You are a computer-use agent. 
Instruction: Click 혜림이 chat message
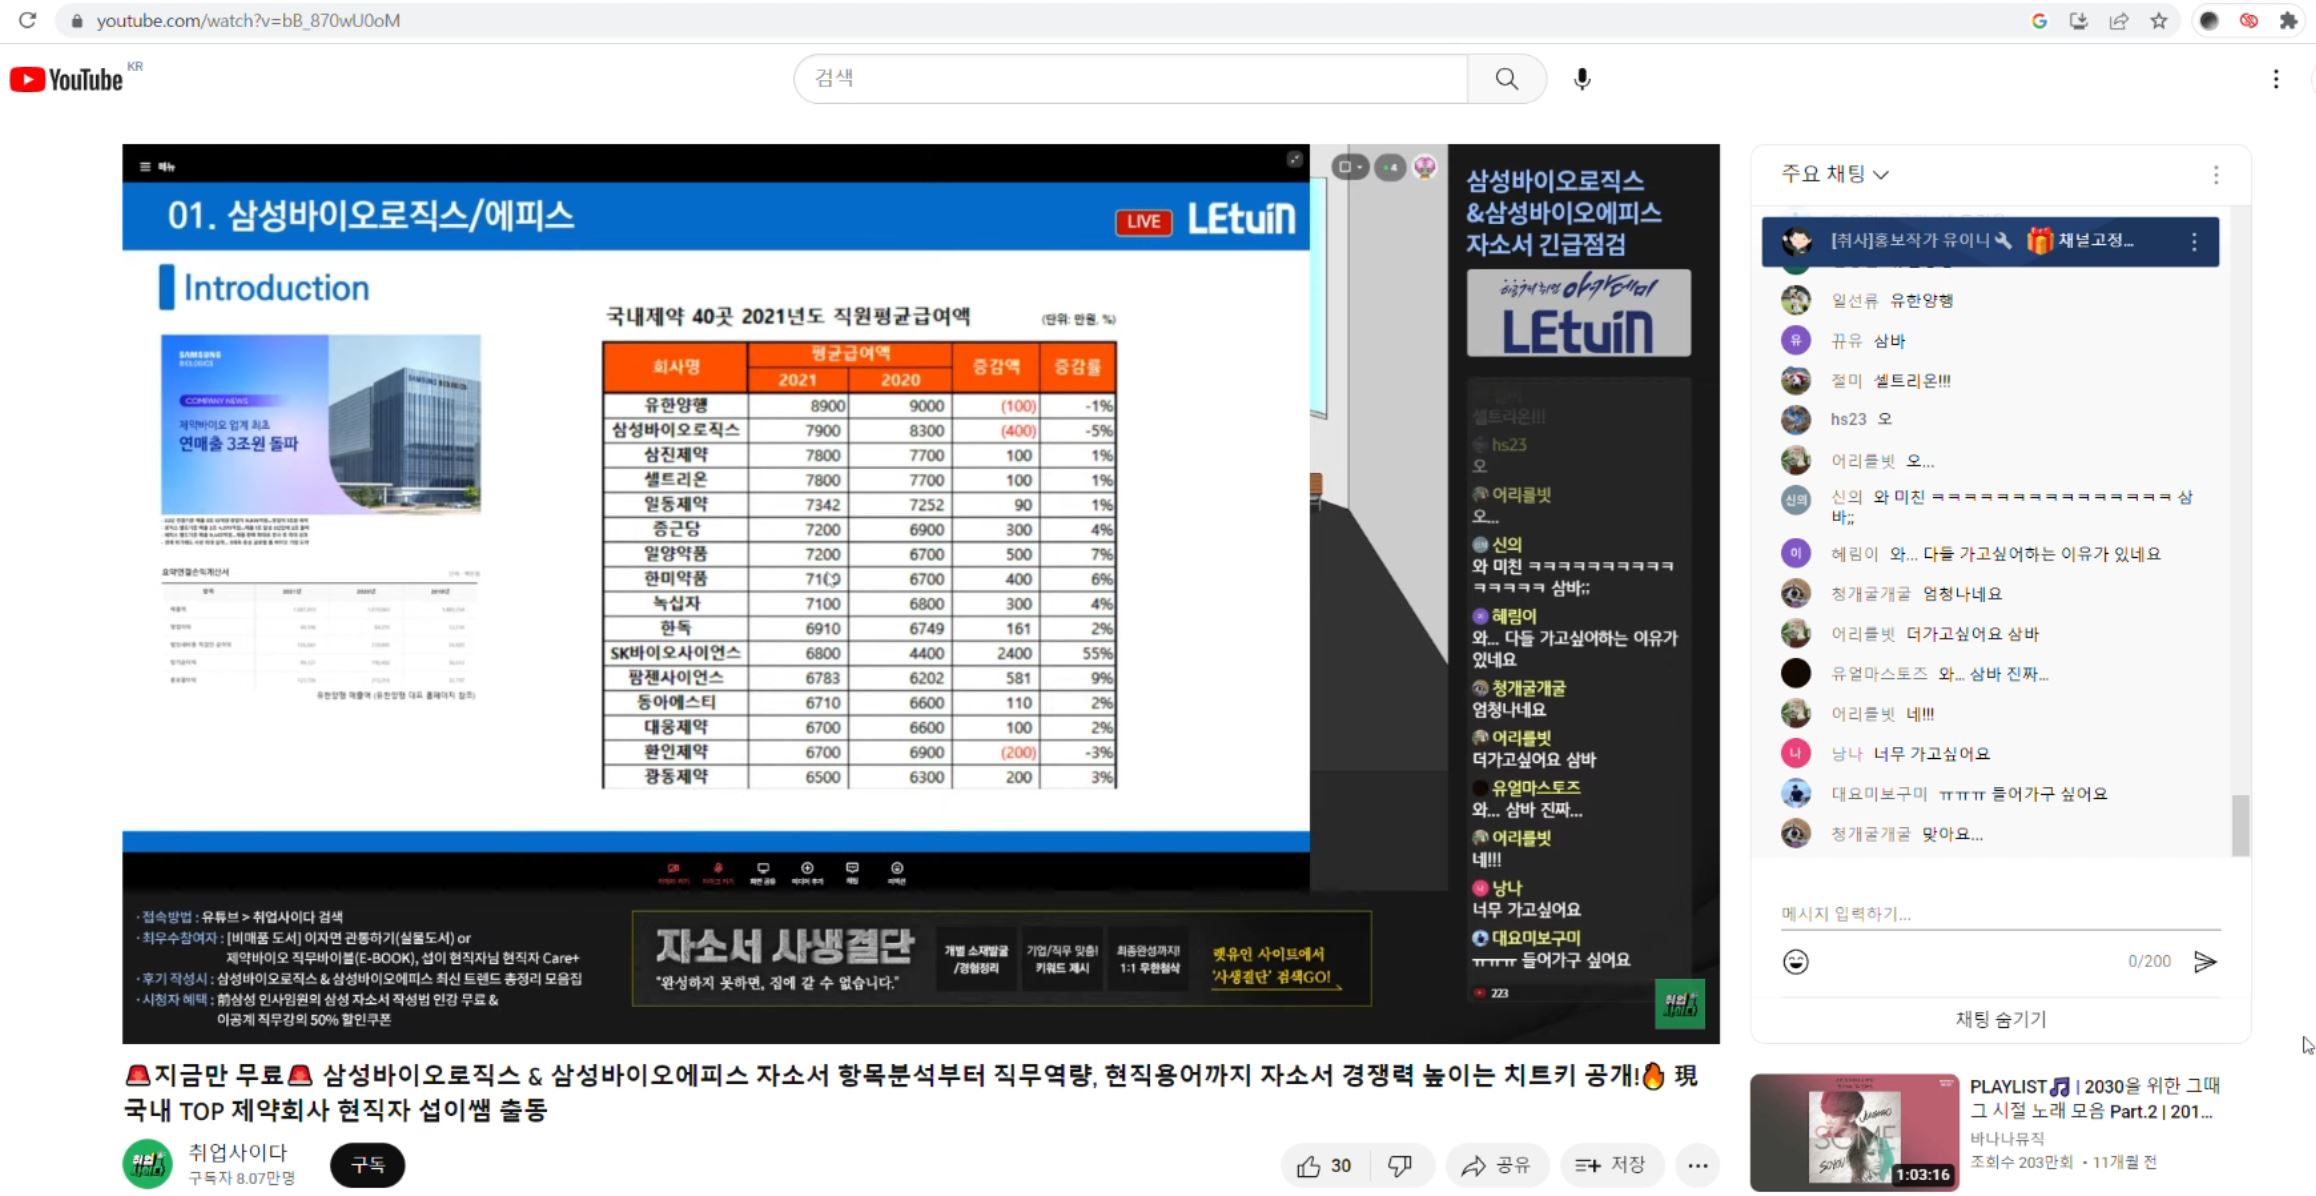coord(2025,554)
